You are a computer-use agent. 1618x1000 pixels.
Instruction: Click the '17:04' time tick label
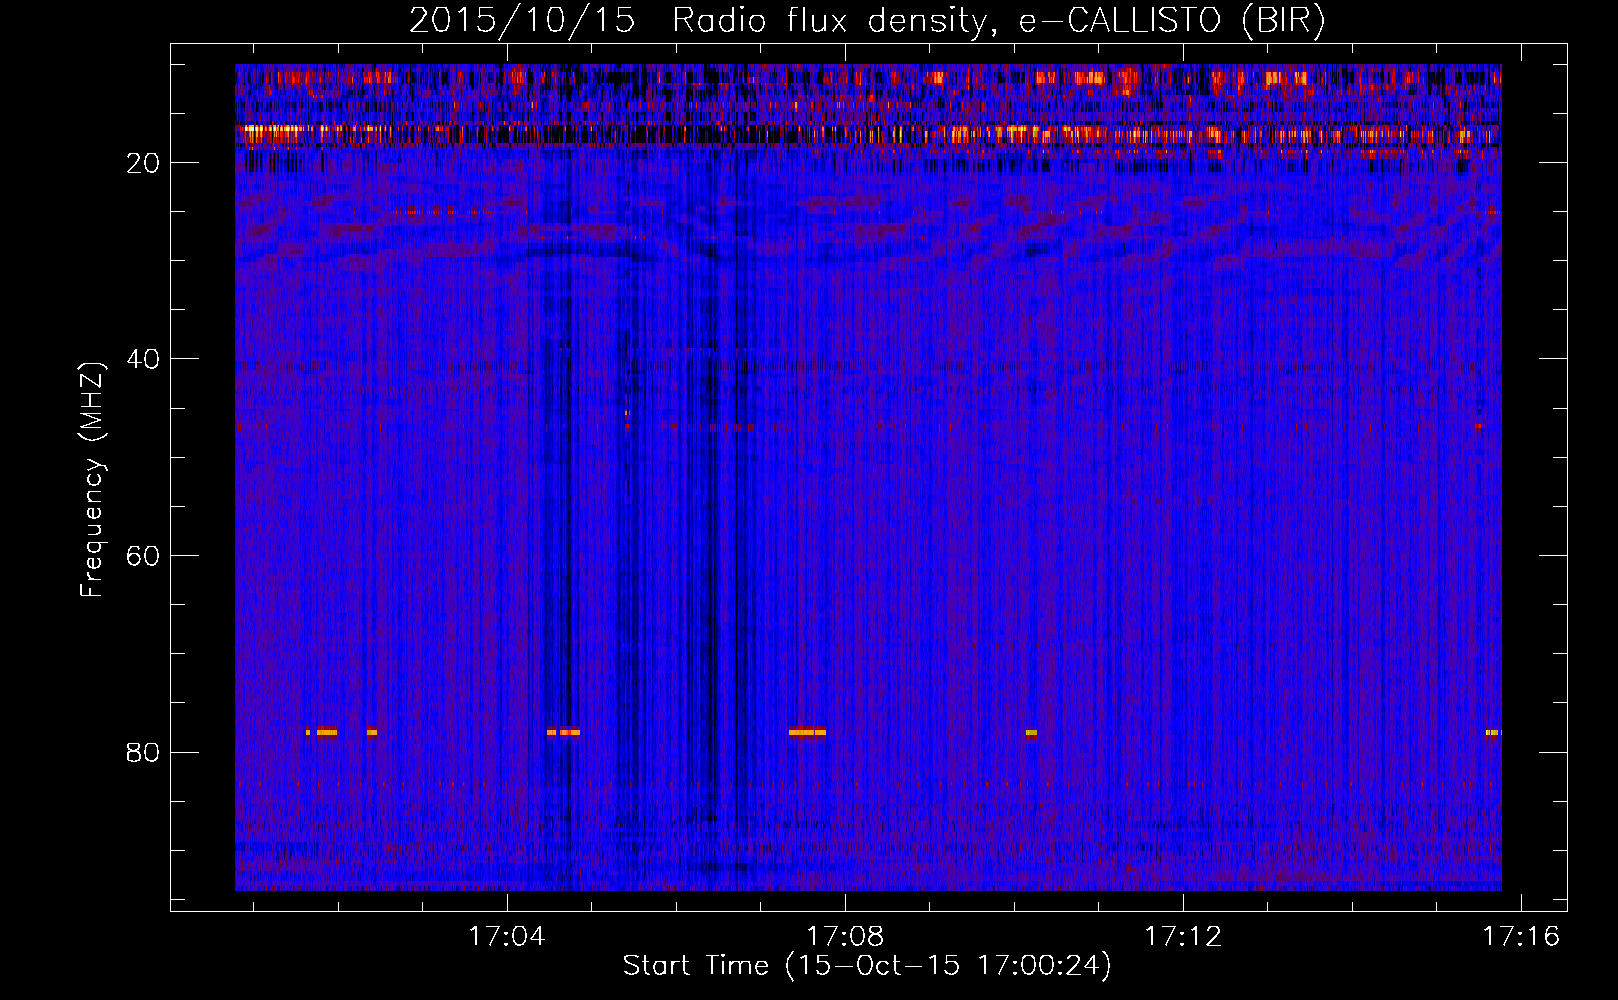[507, 937]
